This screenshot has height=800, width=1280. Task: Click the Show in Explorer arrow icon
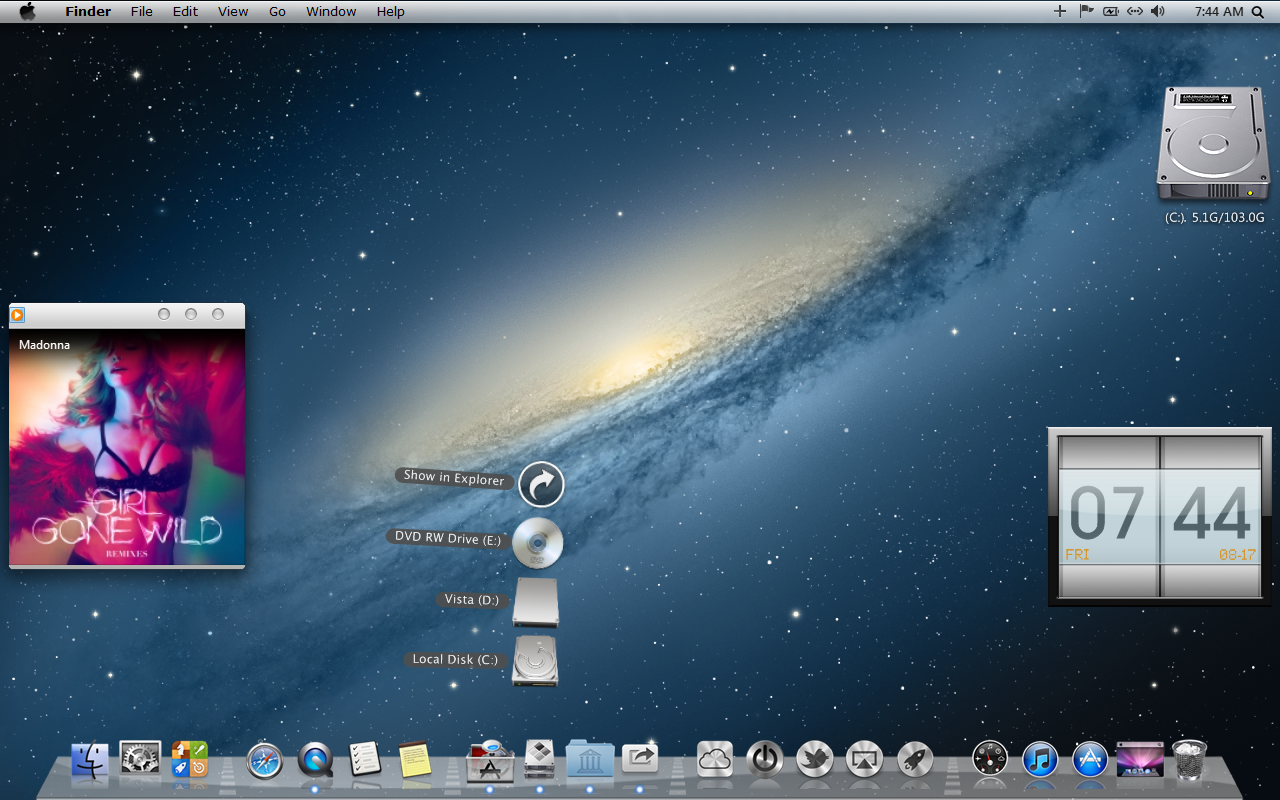[x=541, y=485]
